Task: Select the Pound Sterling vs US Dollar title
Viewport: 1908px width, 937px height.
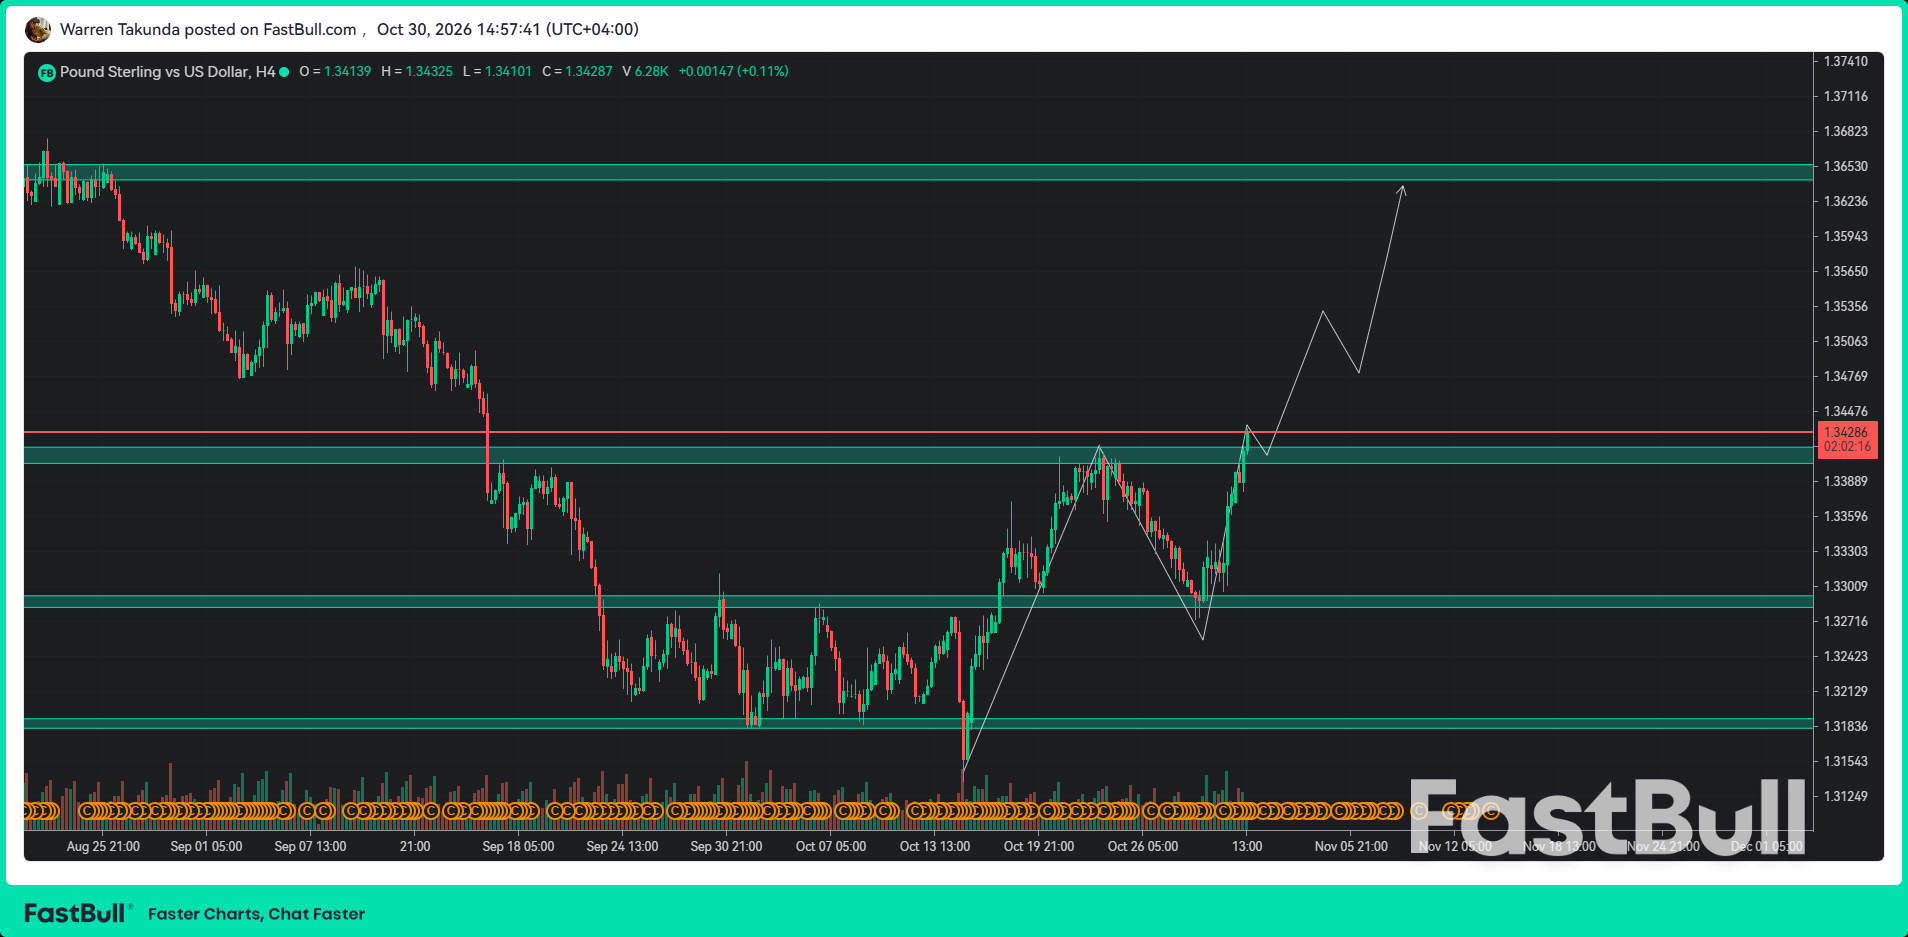Action: point(167,72)
